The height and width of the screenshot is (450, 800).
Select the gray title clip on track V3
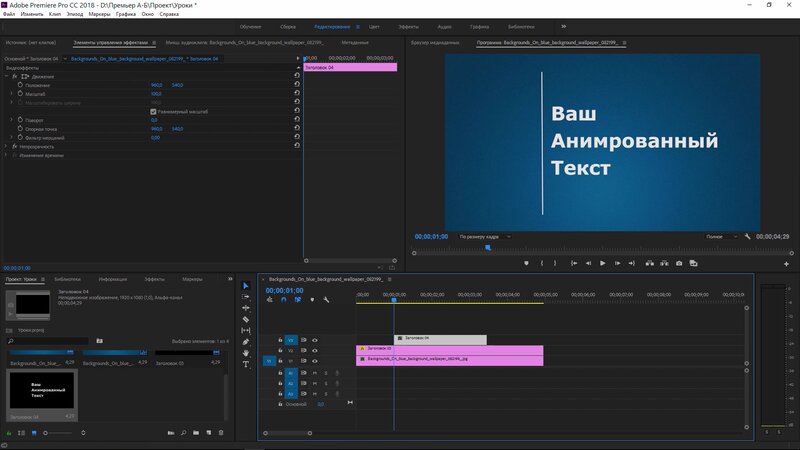(440, 340)
